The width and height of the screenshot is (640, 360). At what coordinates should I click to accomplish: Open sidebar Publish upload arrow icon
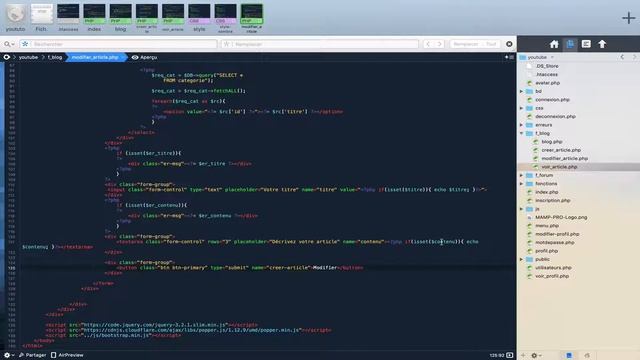pyautogui.click(x=602, y=44)
